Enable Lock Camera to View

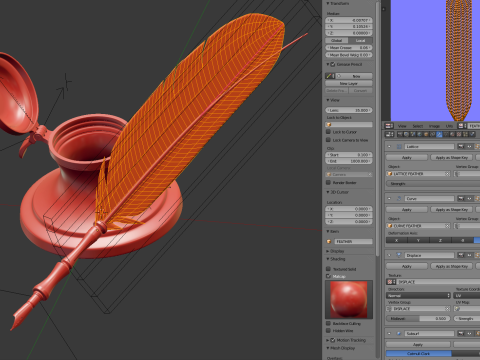pos(328,140)
